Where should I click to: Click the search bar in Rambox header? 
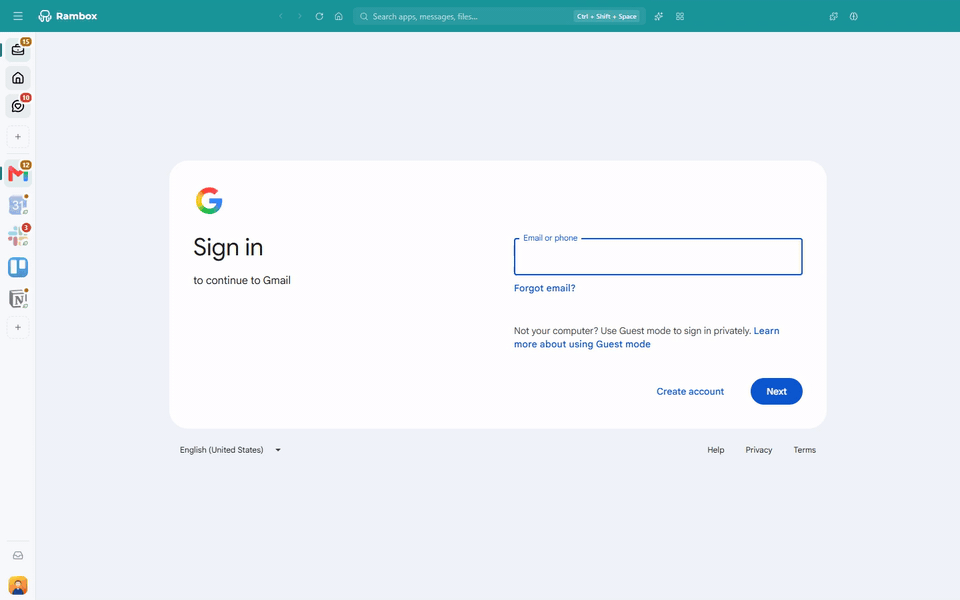(x=499, y=17)
